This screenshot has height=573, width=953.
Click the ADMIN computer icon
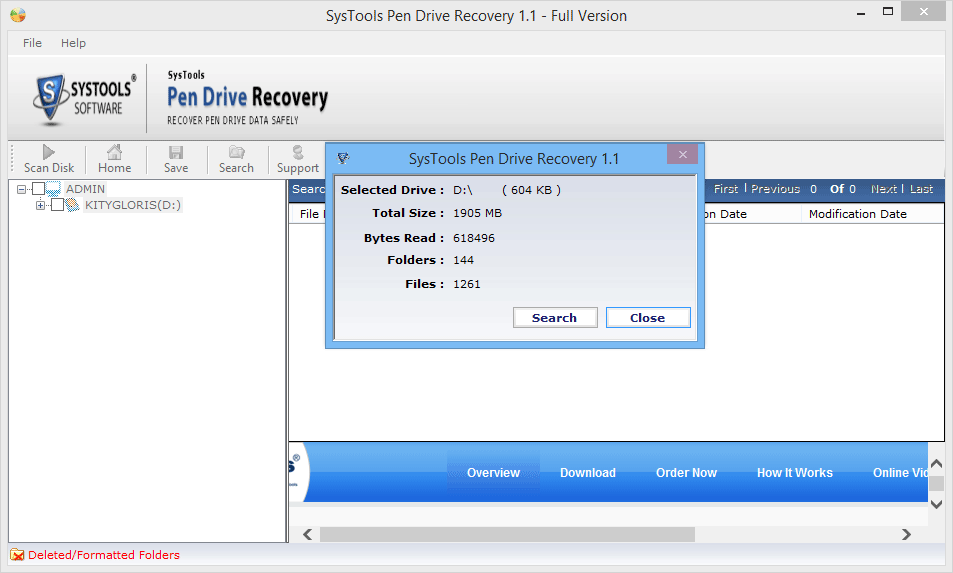tap(53, 189)
